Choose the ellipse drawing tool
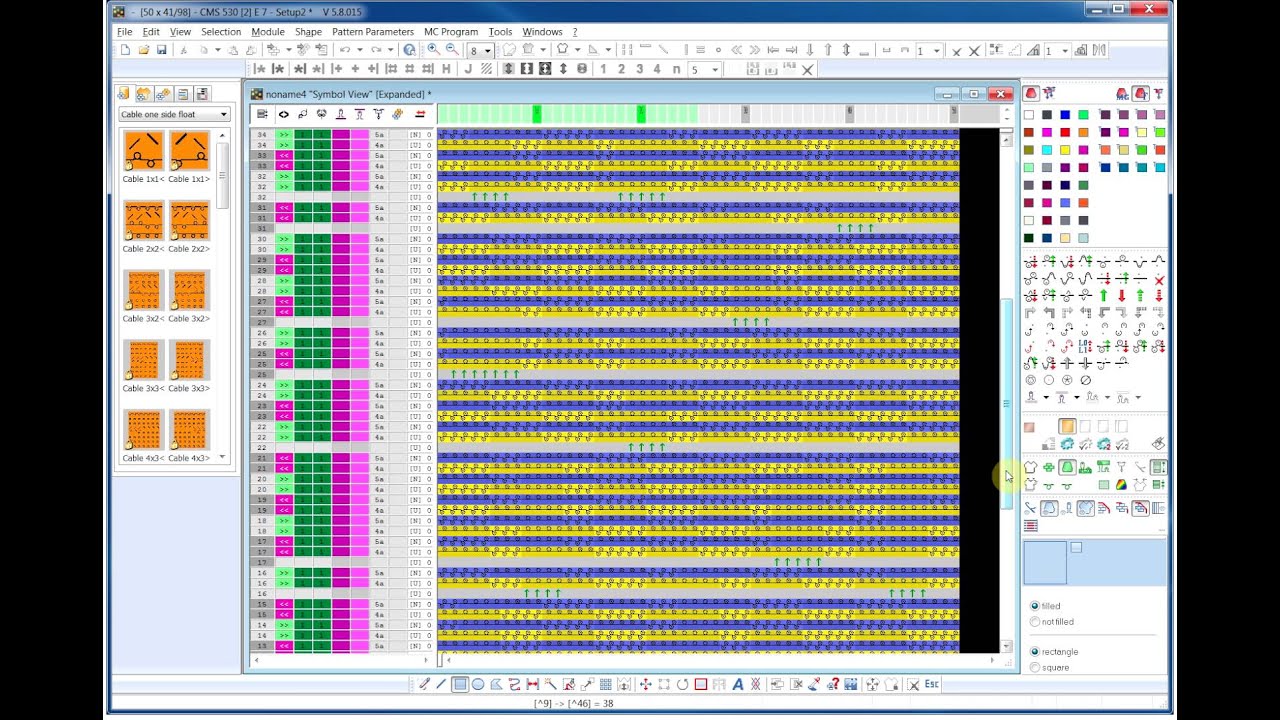 pyautogui.click(x=477, y=685)
